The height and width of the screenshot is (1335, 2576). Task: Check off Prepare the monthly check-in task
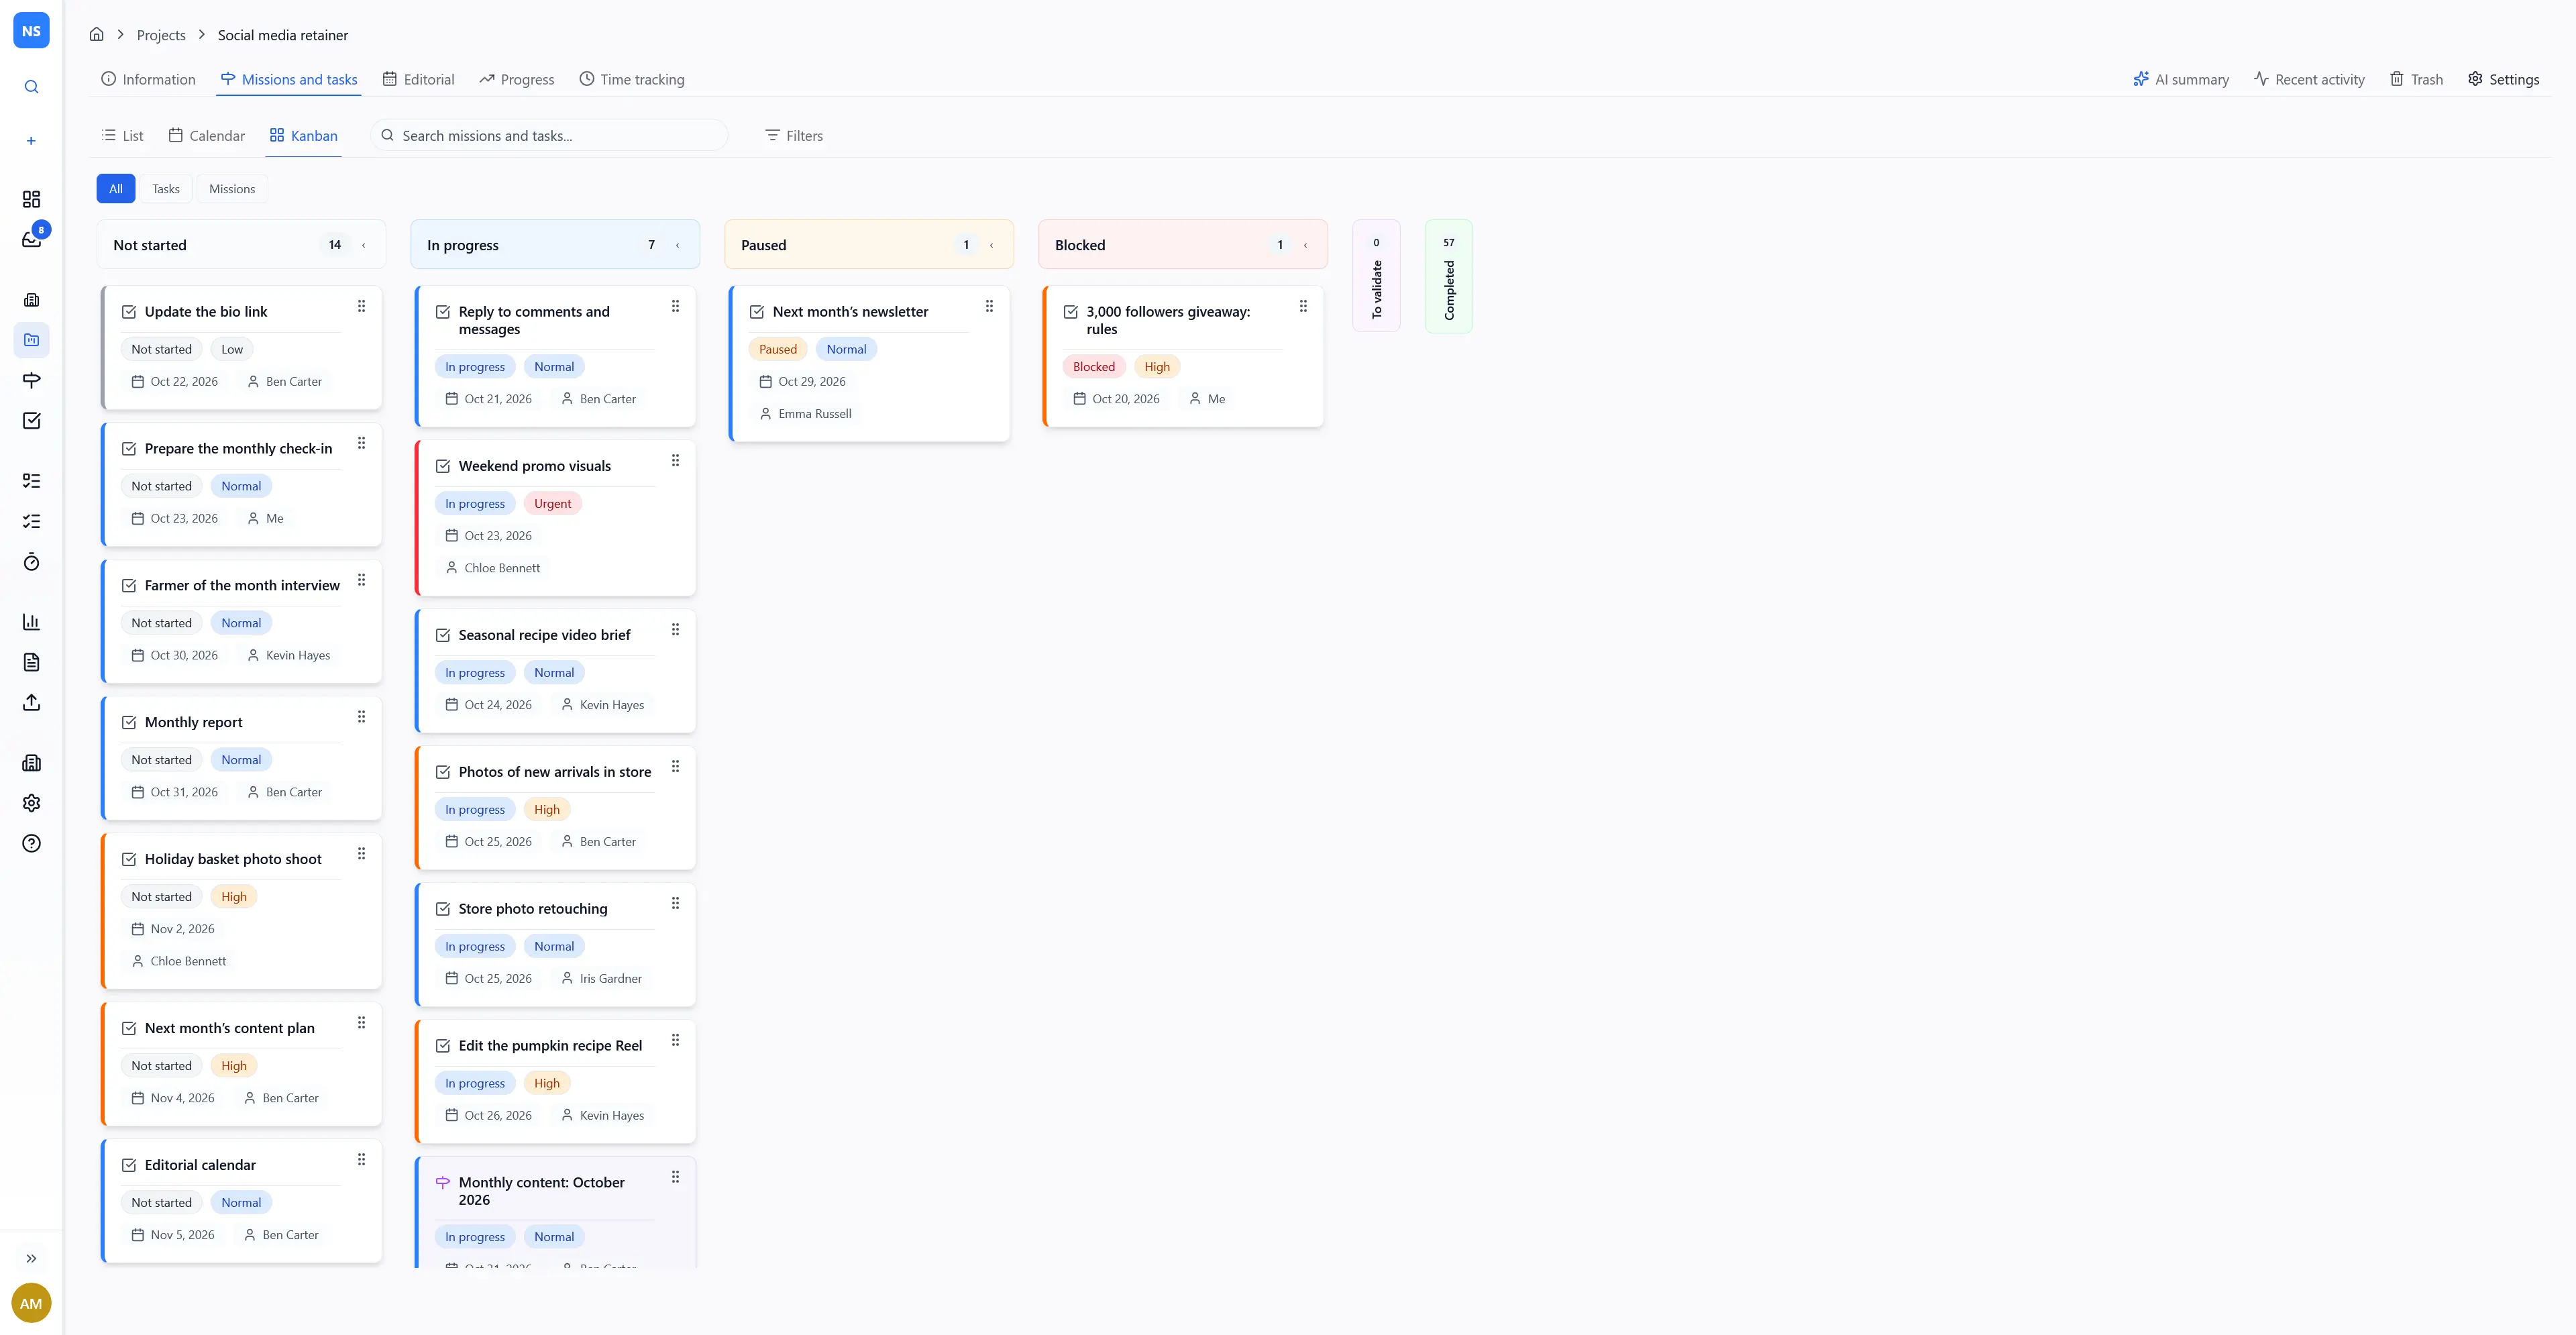coord(129,449)
